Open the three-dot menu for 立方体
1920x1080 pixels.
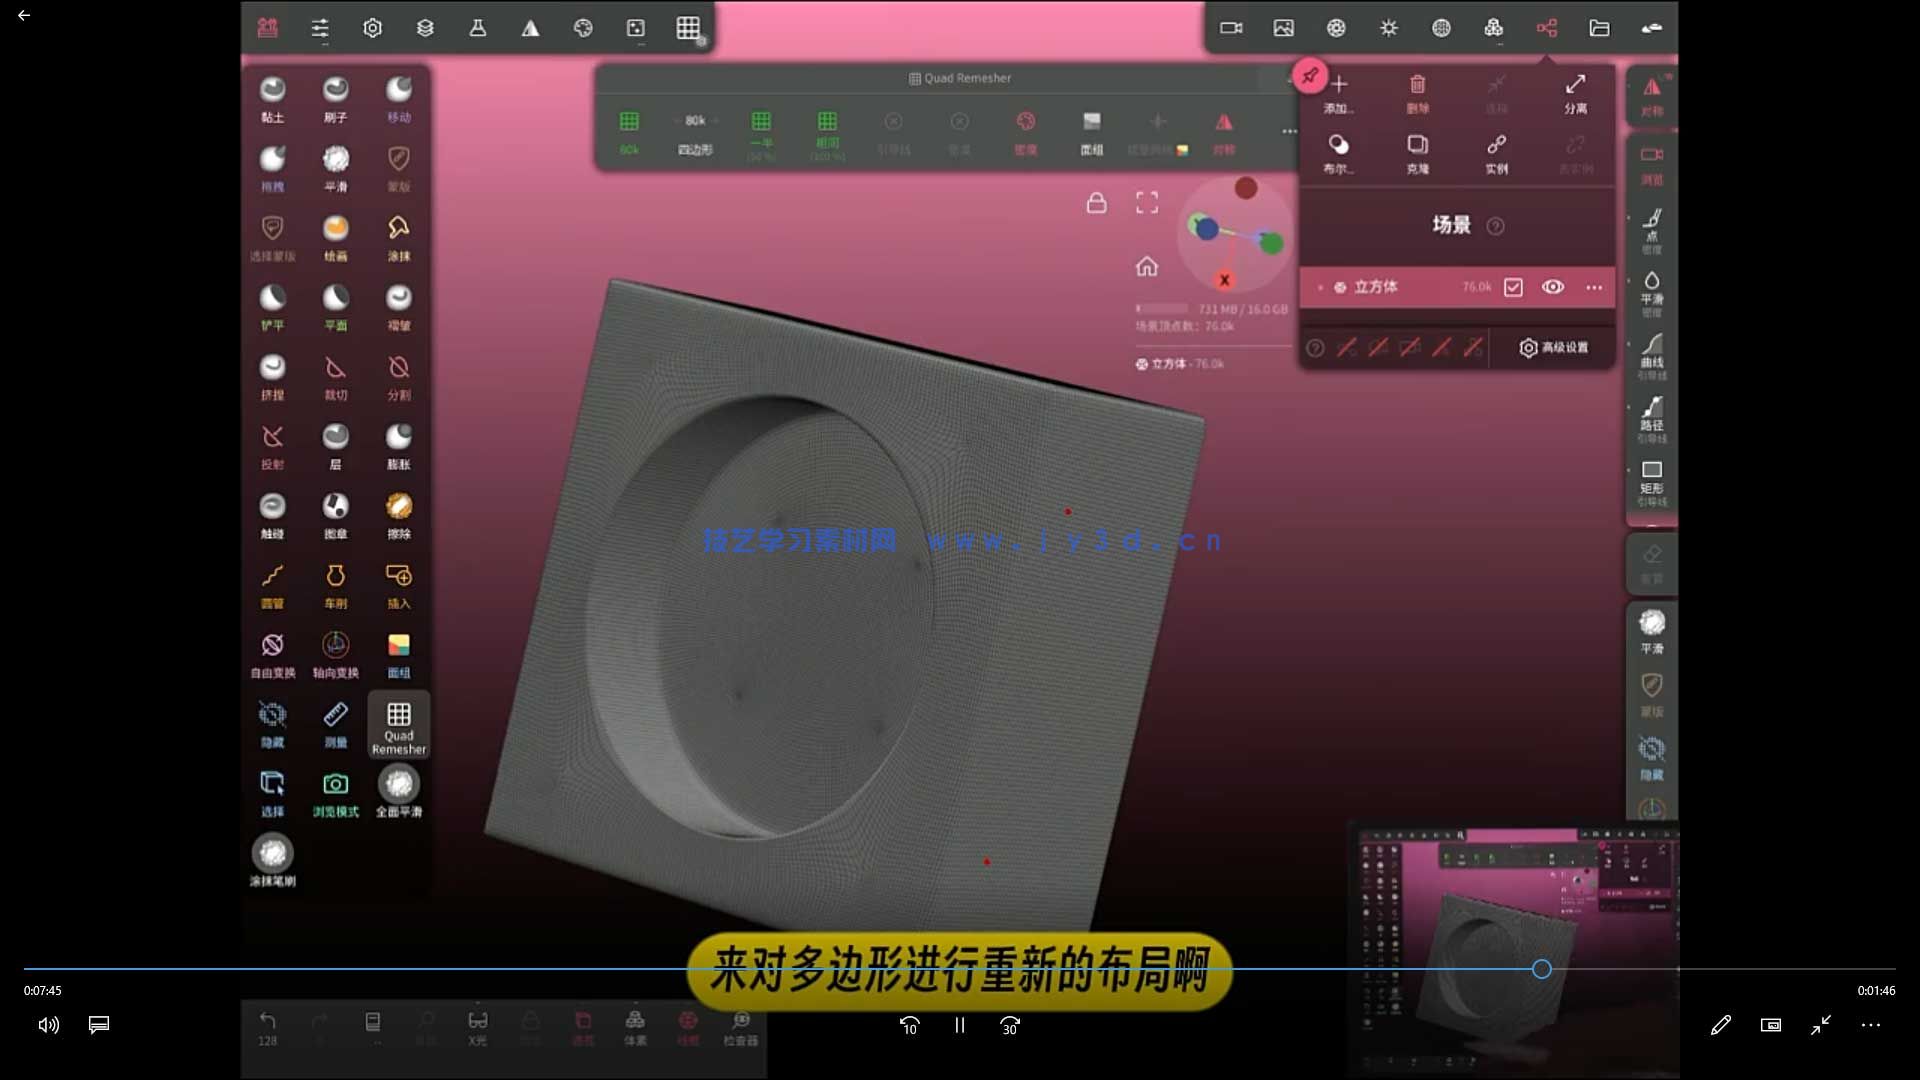pos(1594,287)
